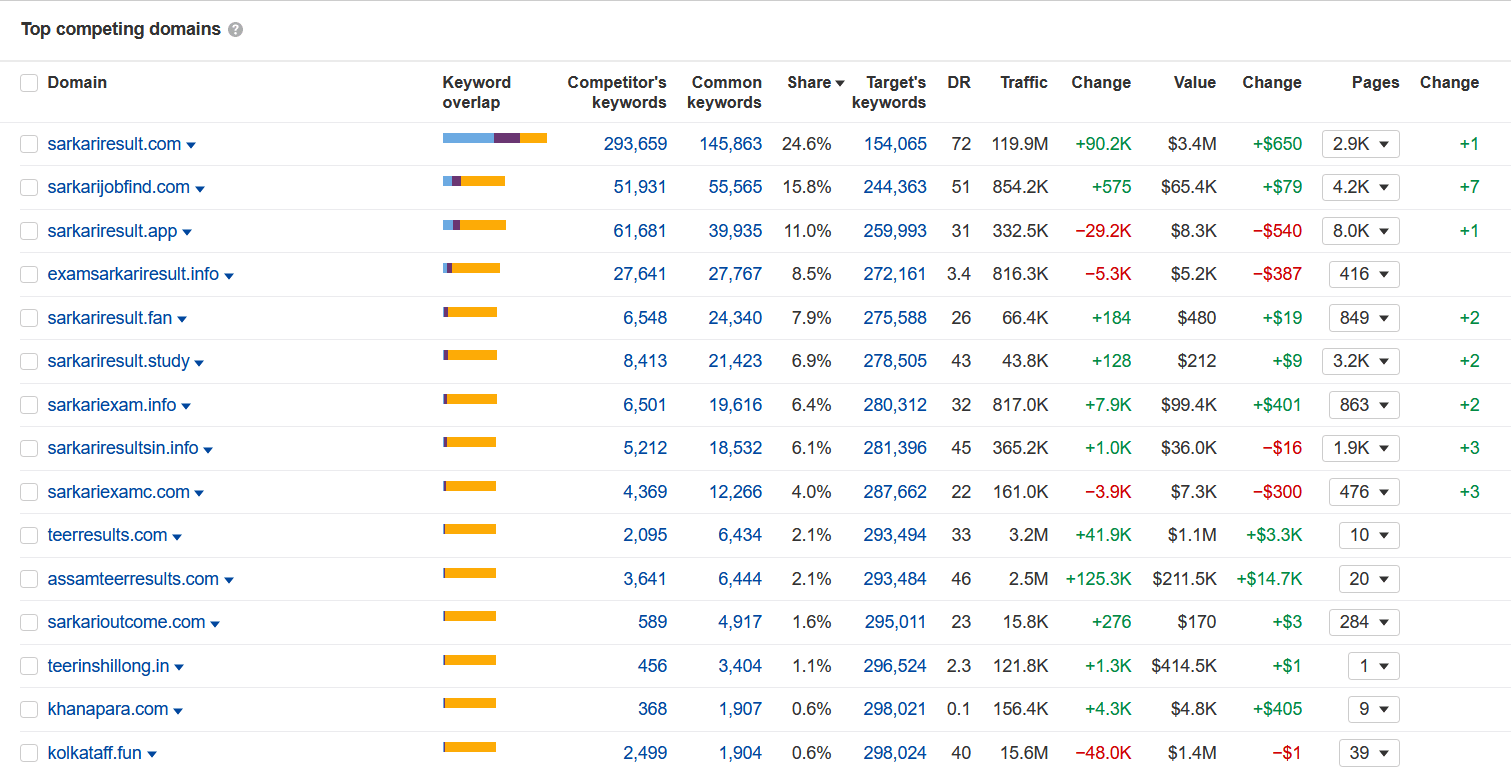This screenshot has height=773, width=1511.
Task: Check the box for sarkariresult.app row
Action: click(29, 231)
